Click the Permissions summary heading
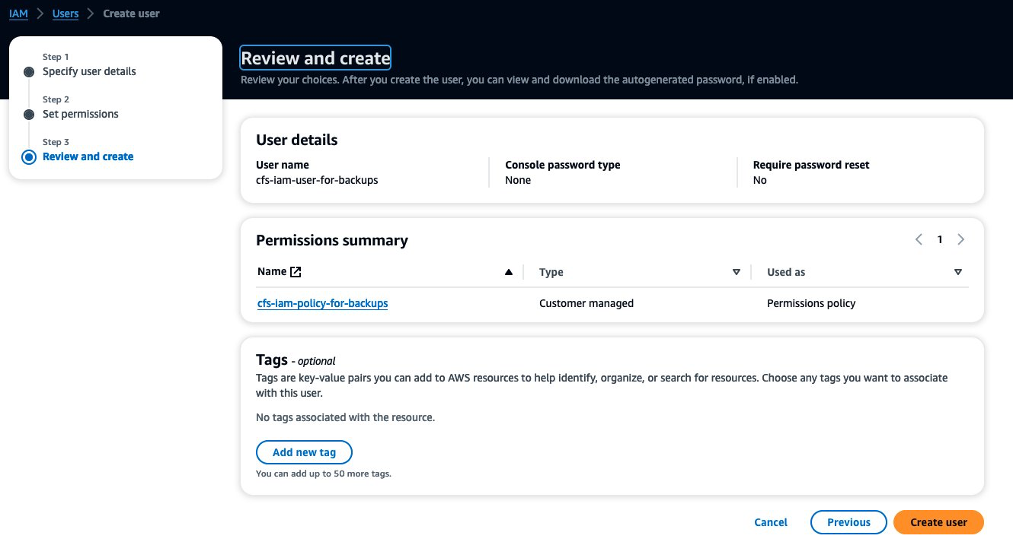The image size is (1013, 540). pos(332,240)
